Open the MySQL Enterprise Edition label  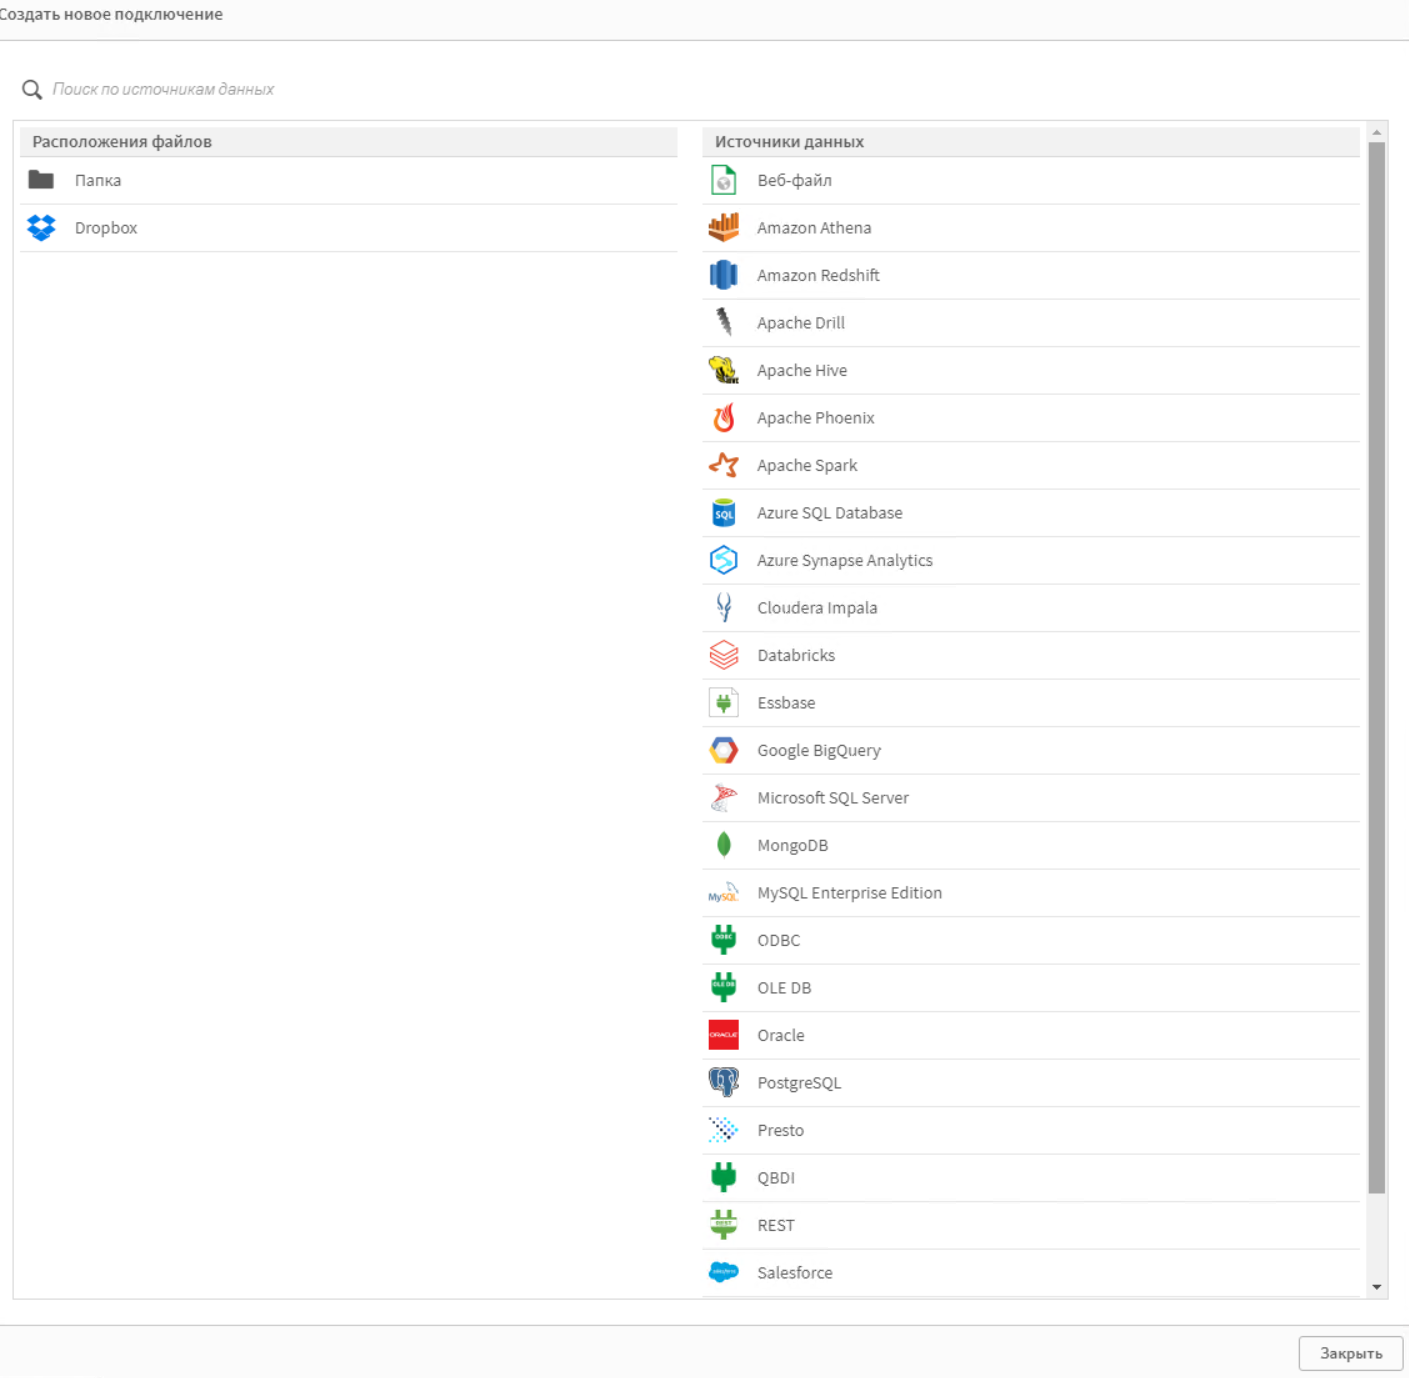tap(850, 893)
